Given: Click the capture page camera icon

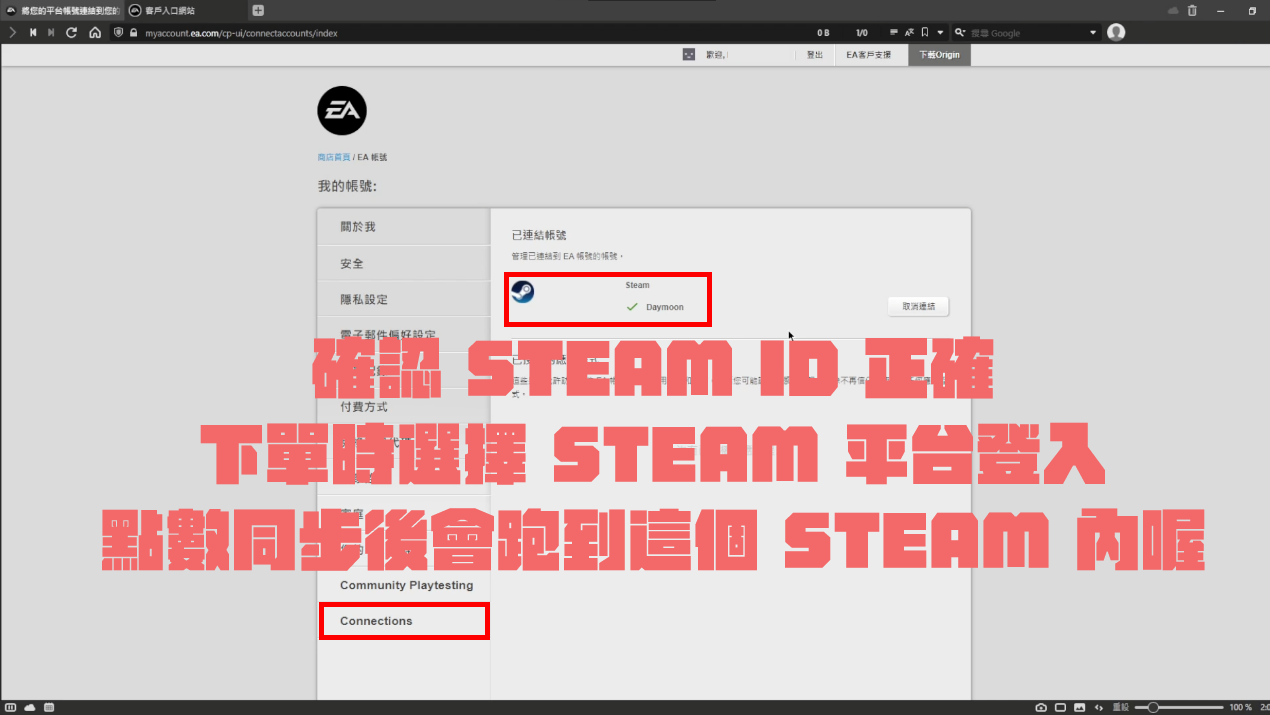Looking at the screenshot, I should tap(1041, 707).
